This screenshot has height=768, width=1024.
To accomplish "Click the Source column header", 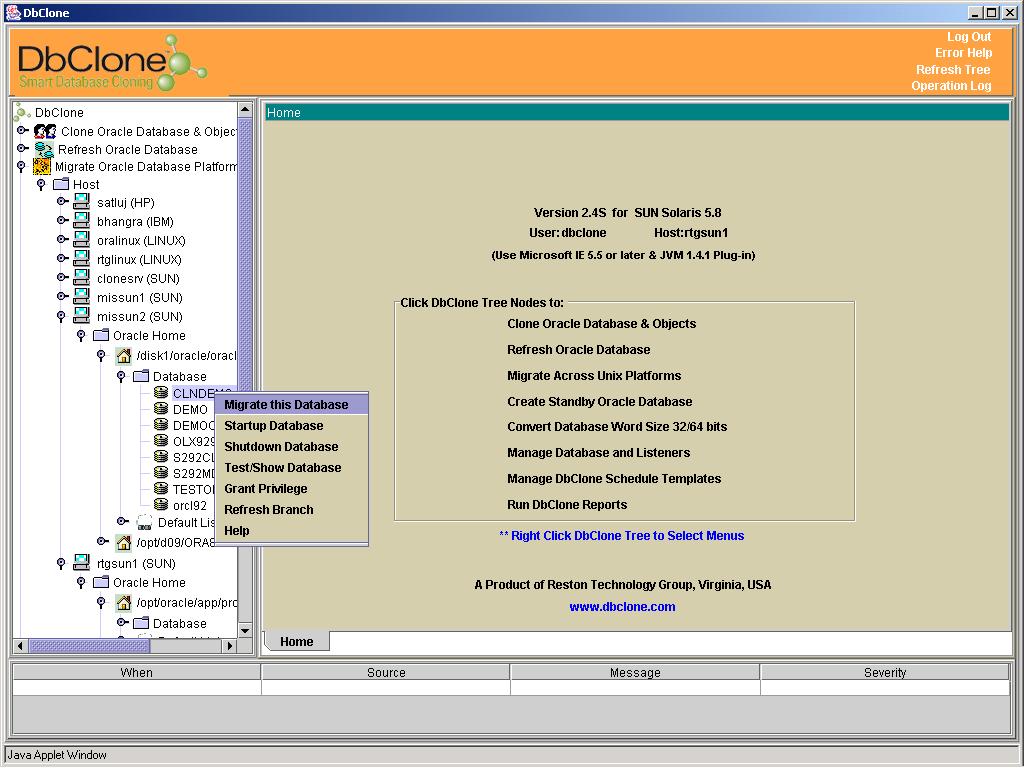I will tap(386, 672).
